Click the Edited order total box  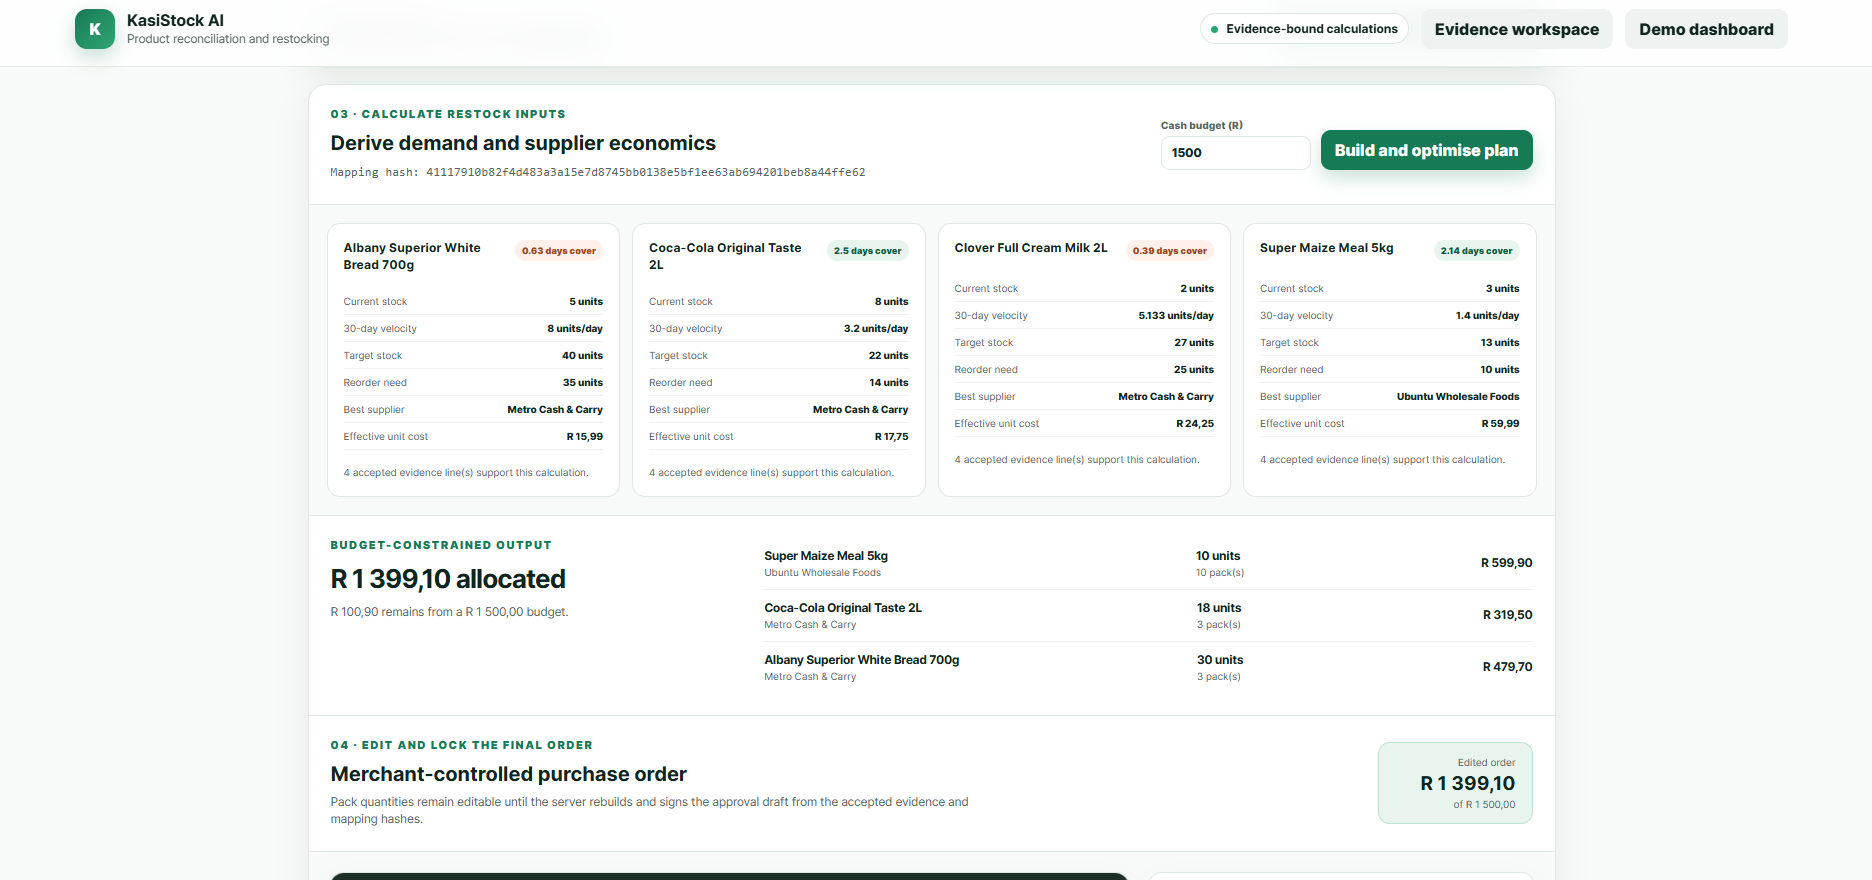pos(1455,783)
